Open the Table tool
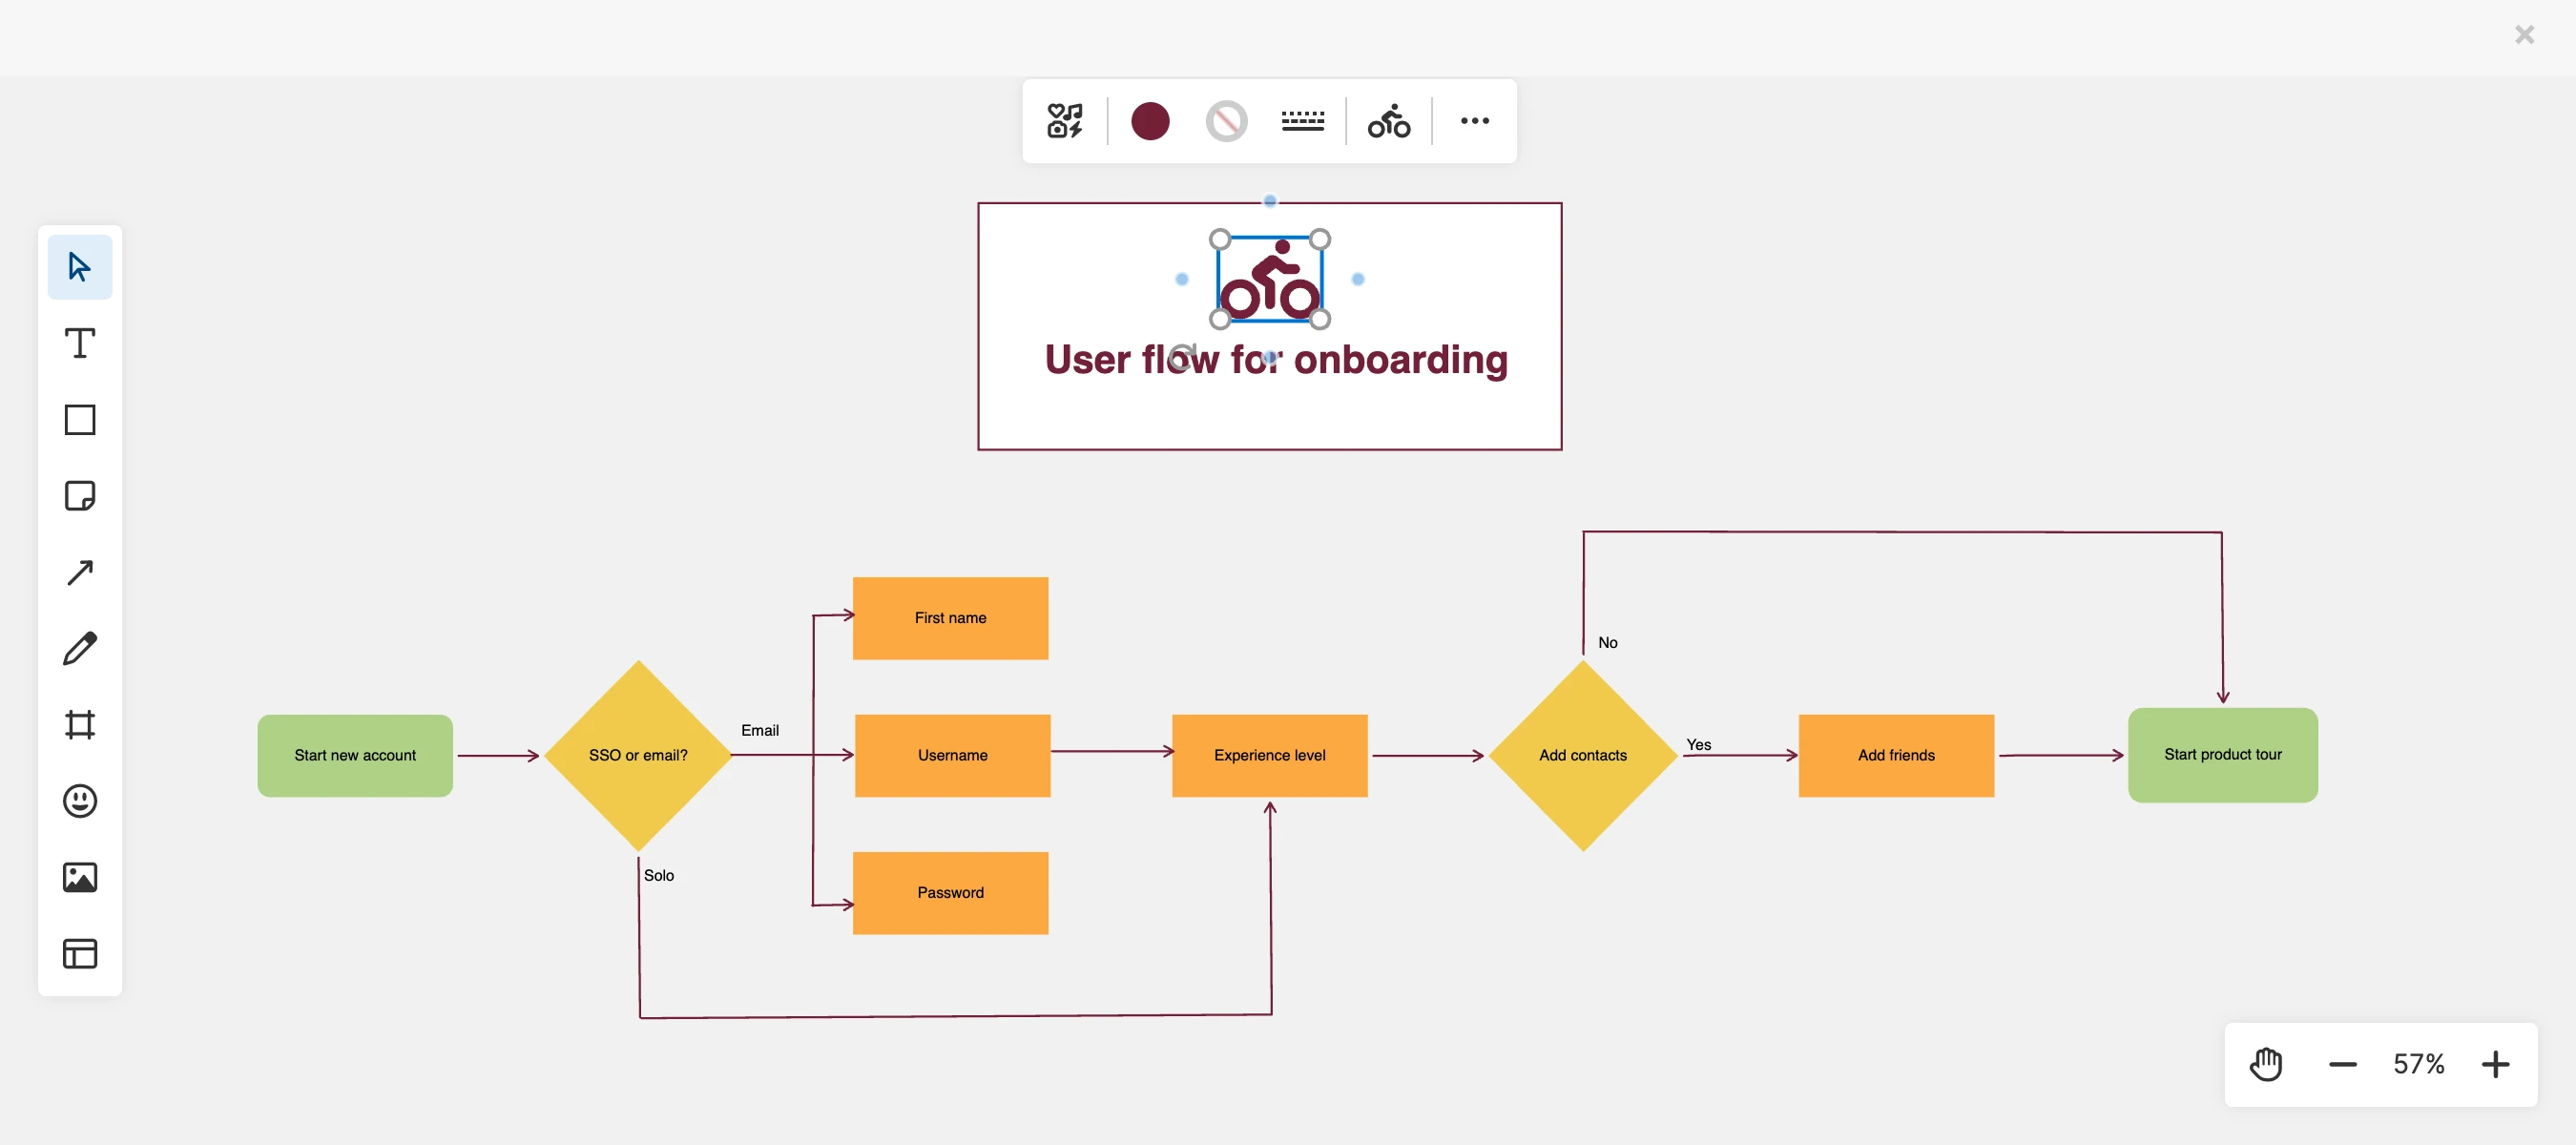 80,953
